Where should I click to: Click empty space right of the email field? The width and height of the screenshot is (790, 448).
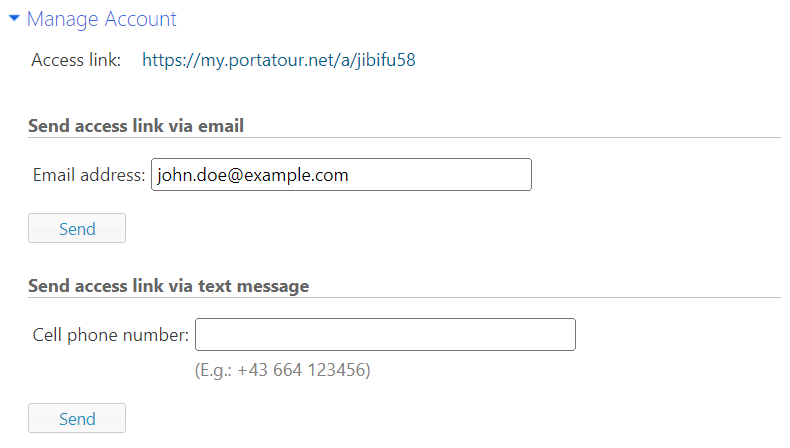click(x=650, y=175)
